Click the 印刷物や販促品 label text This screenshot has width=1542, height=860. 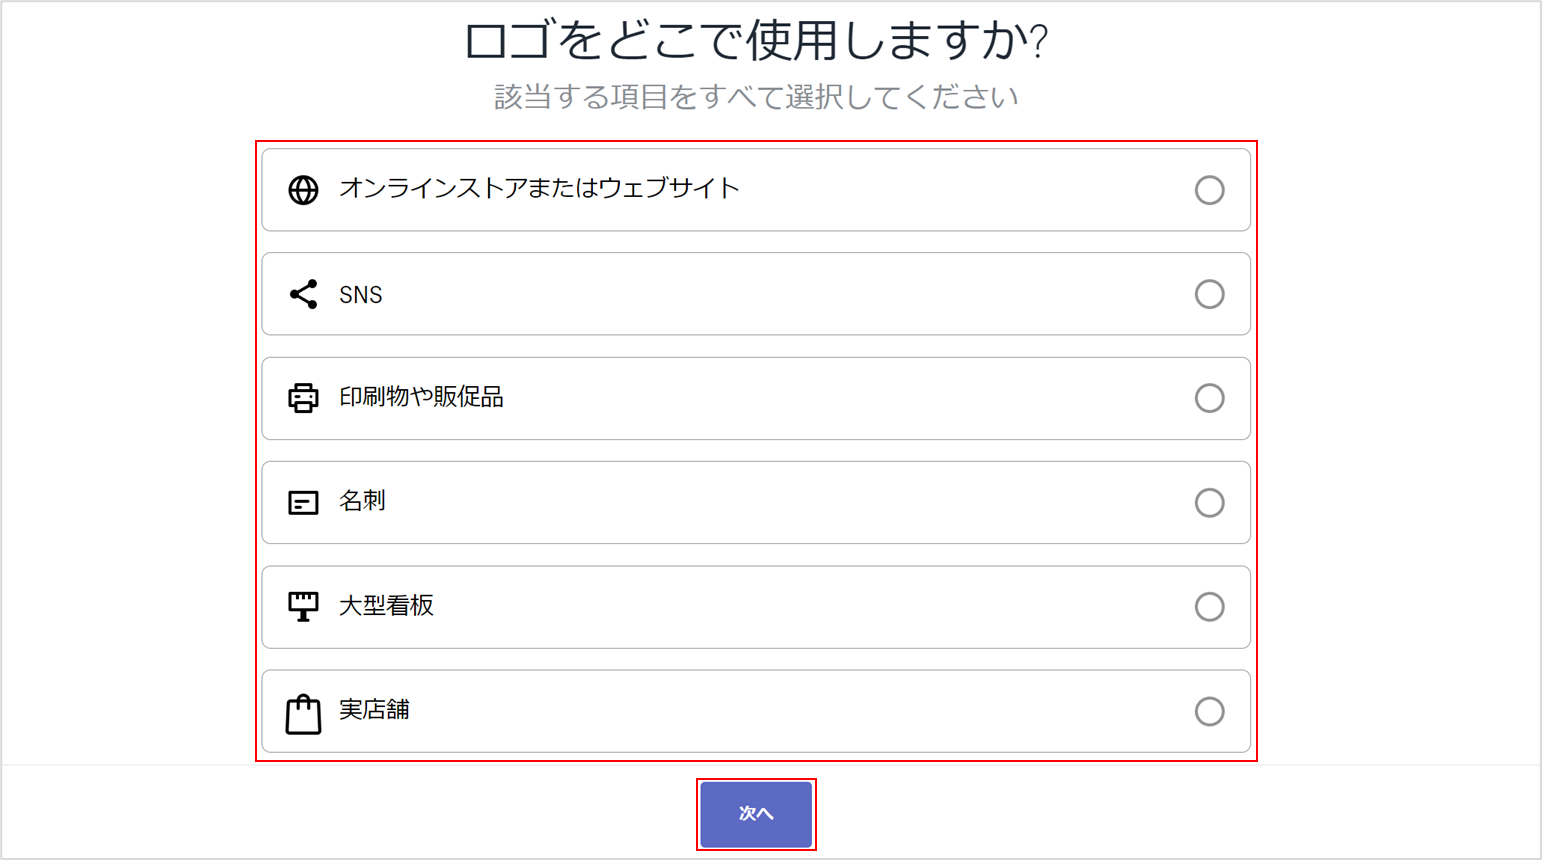(421, 397)
